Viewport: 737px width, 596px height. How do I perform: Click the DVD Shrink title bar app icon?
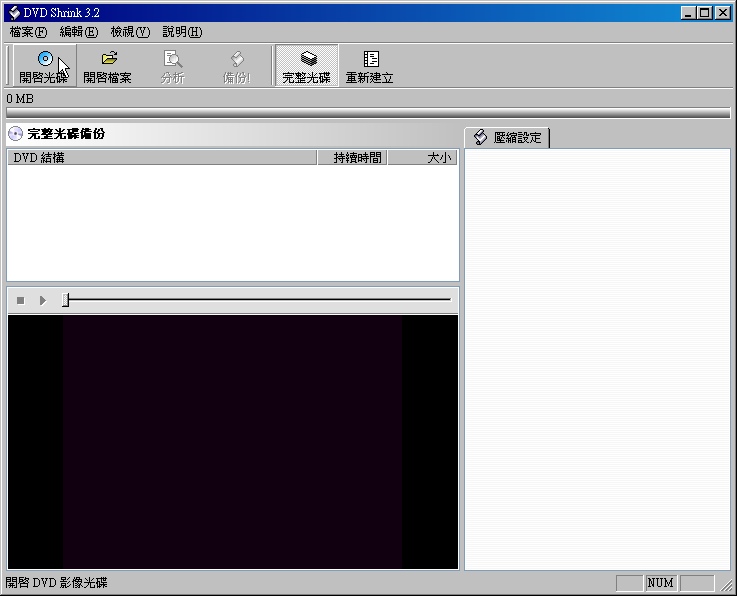pyautogui.click(x=14, y=13)
